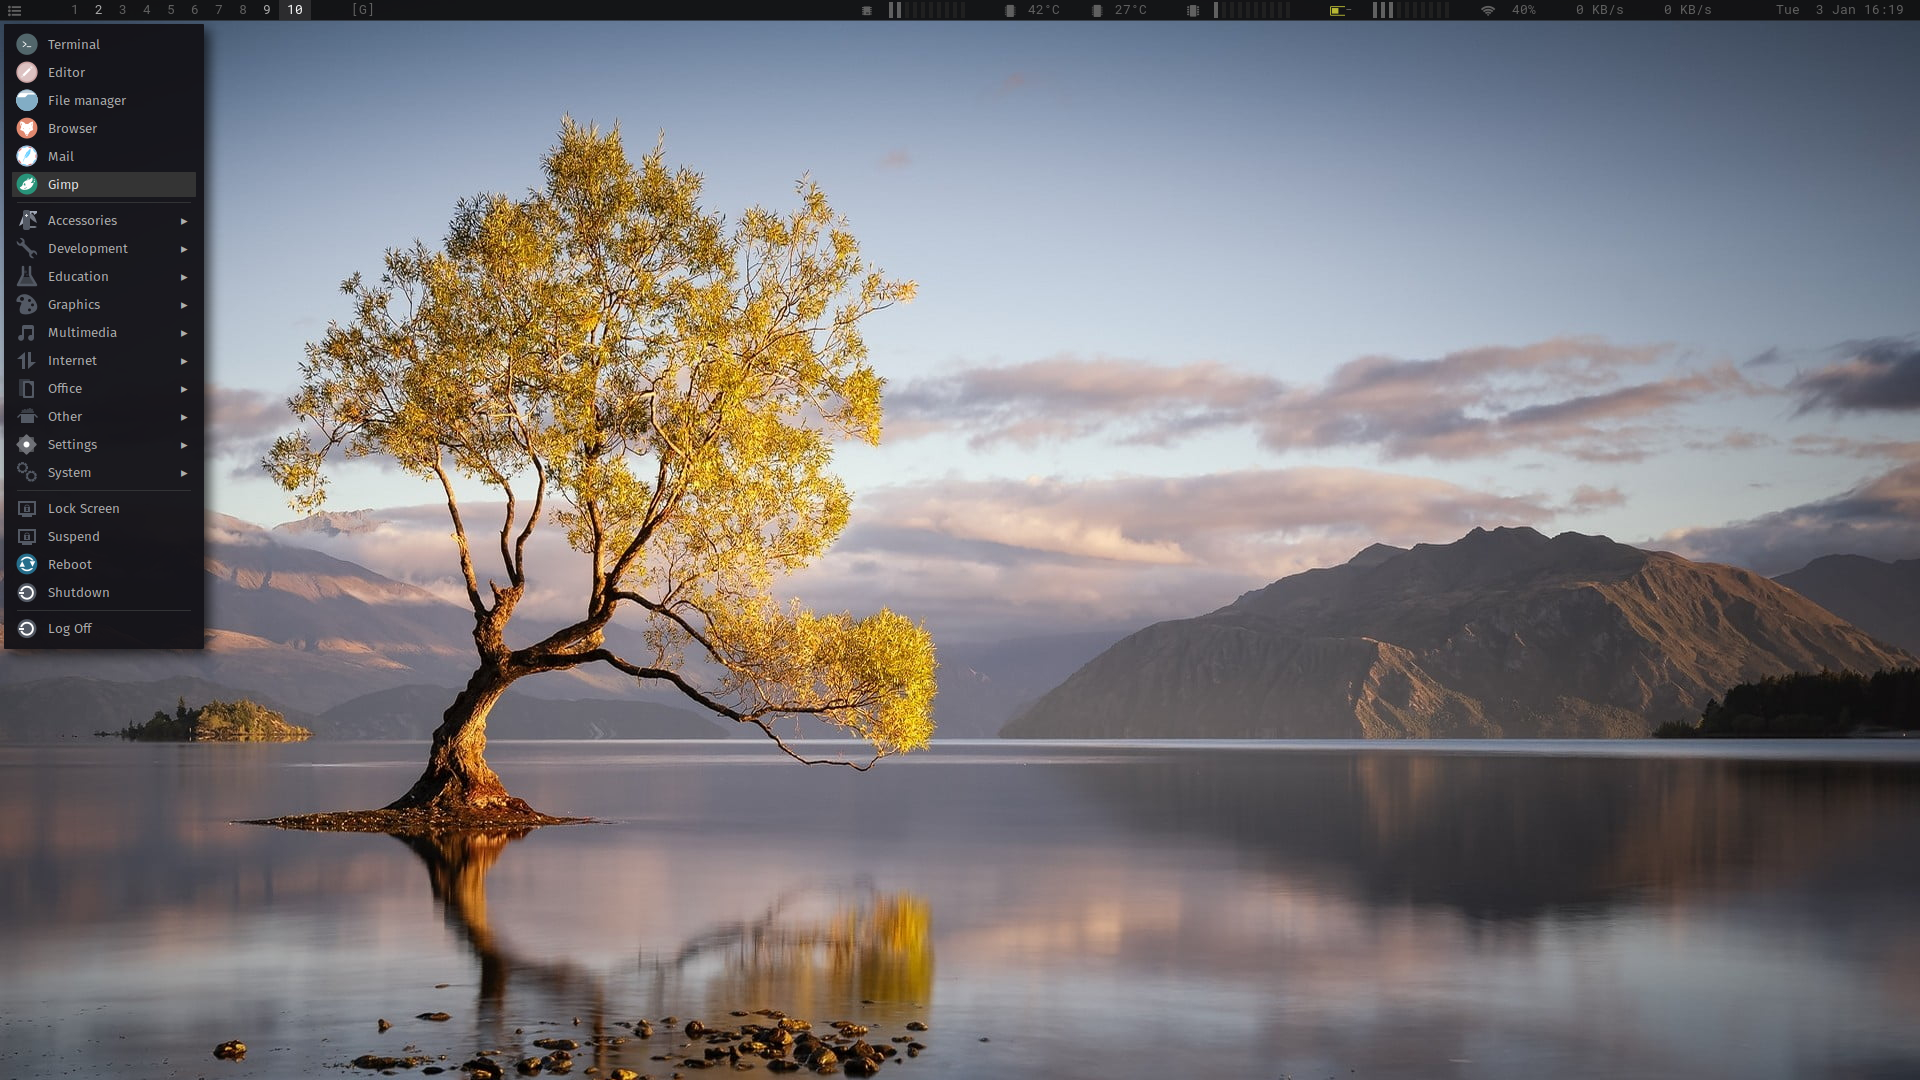
Task: Choose Log Off from menu
Action: (x=69, y=628)
